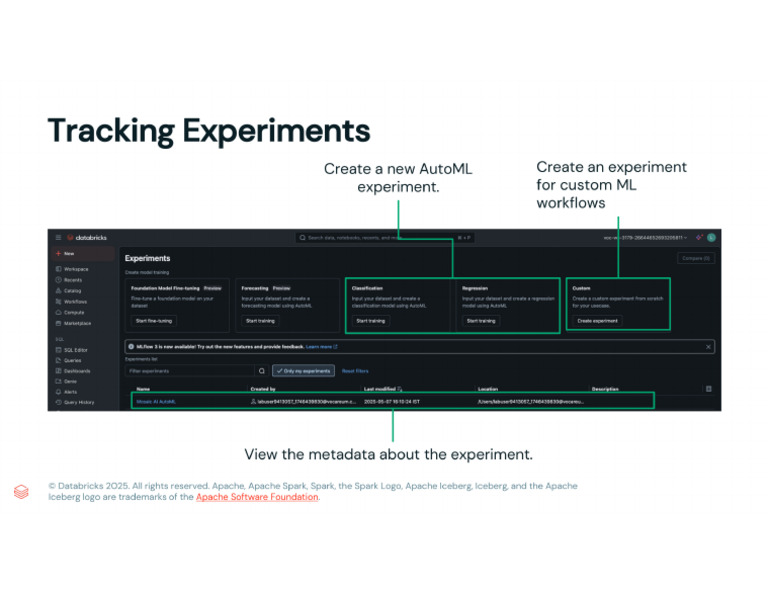
Task: Click the Recents clock icon
Action: pos(59,280)
